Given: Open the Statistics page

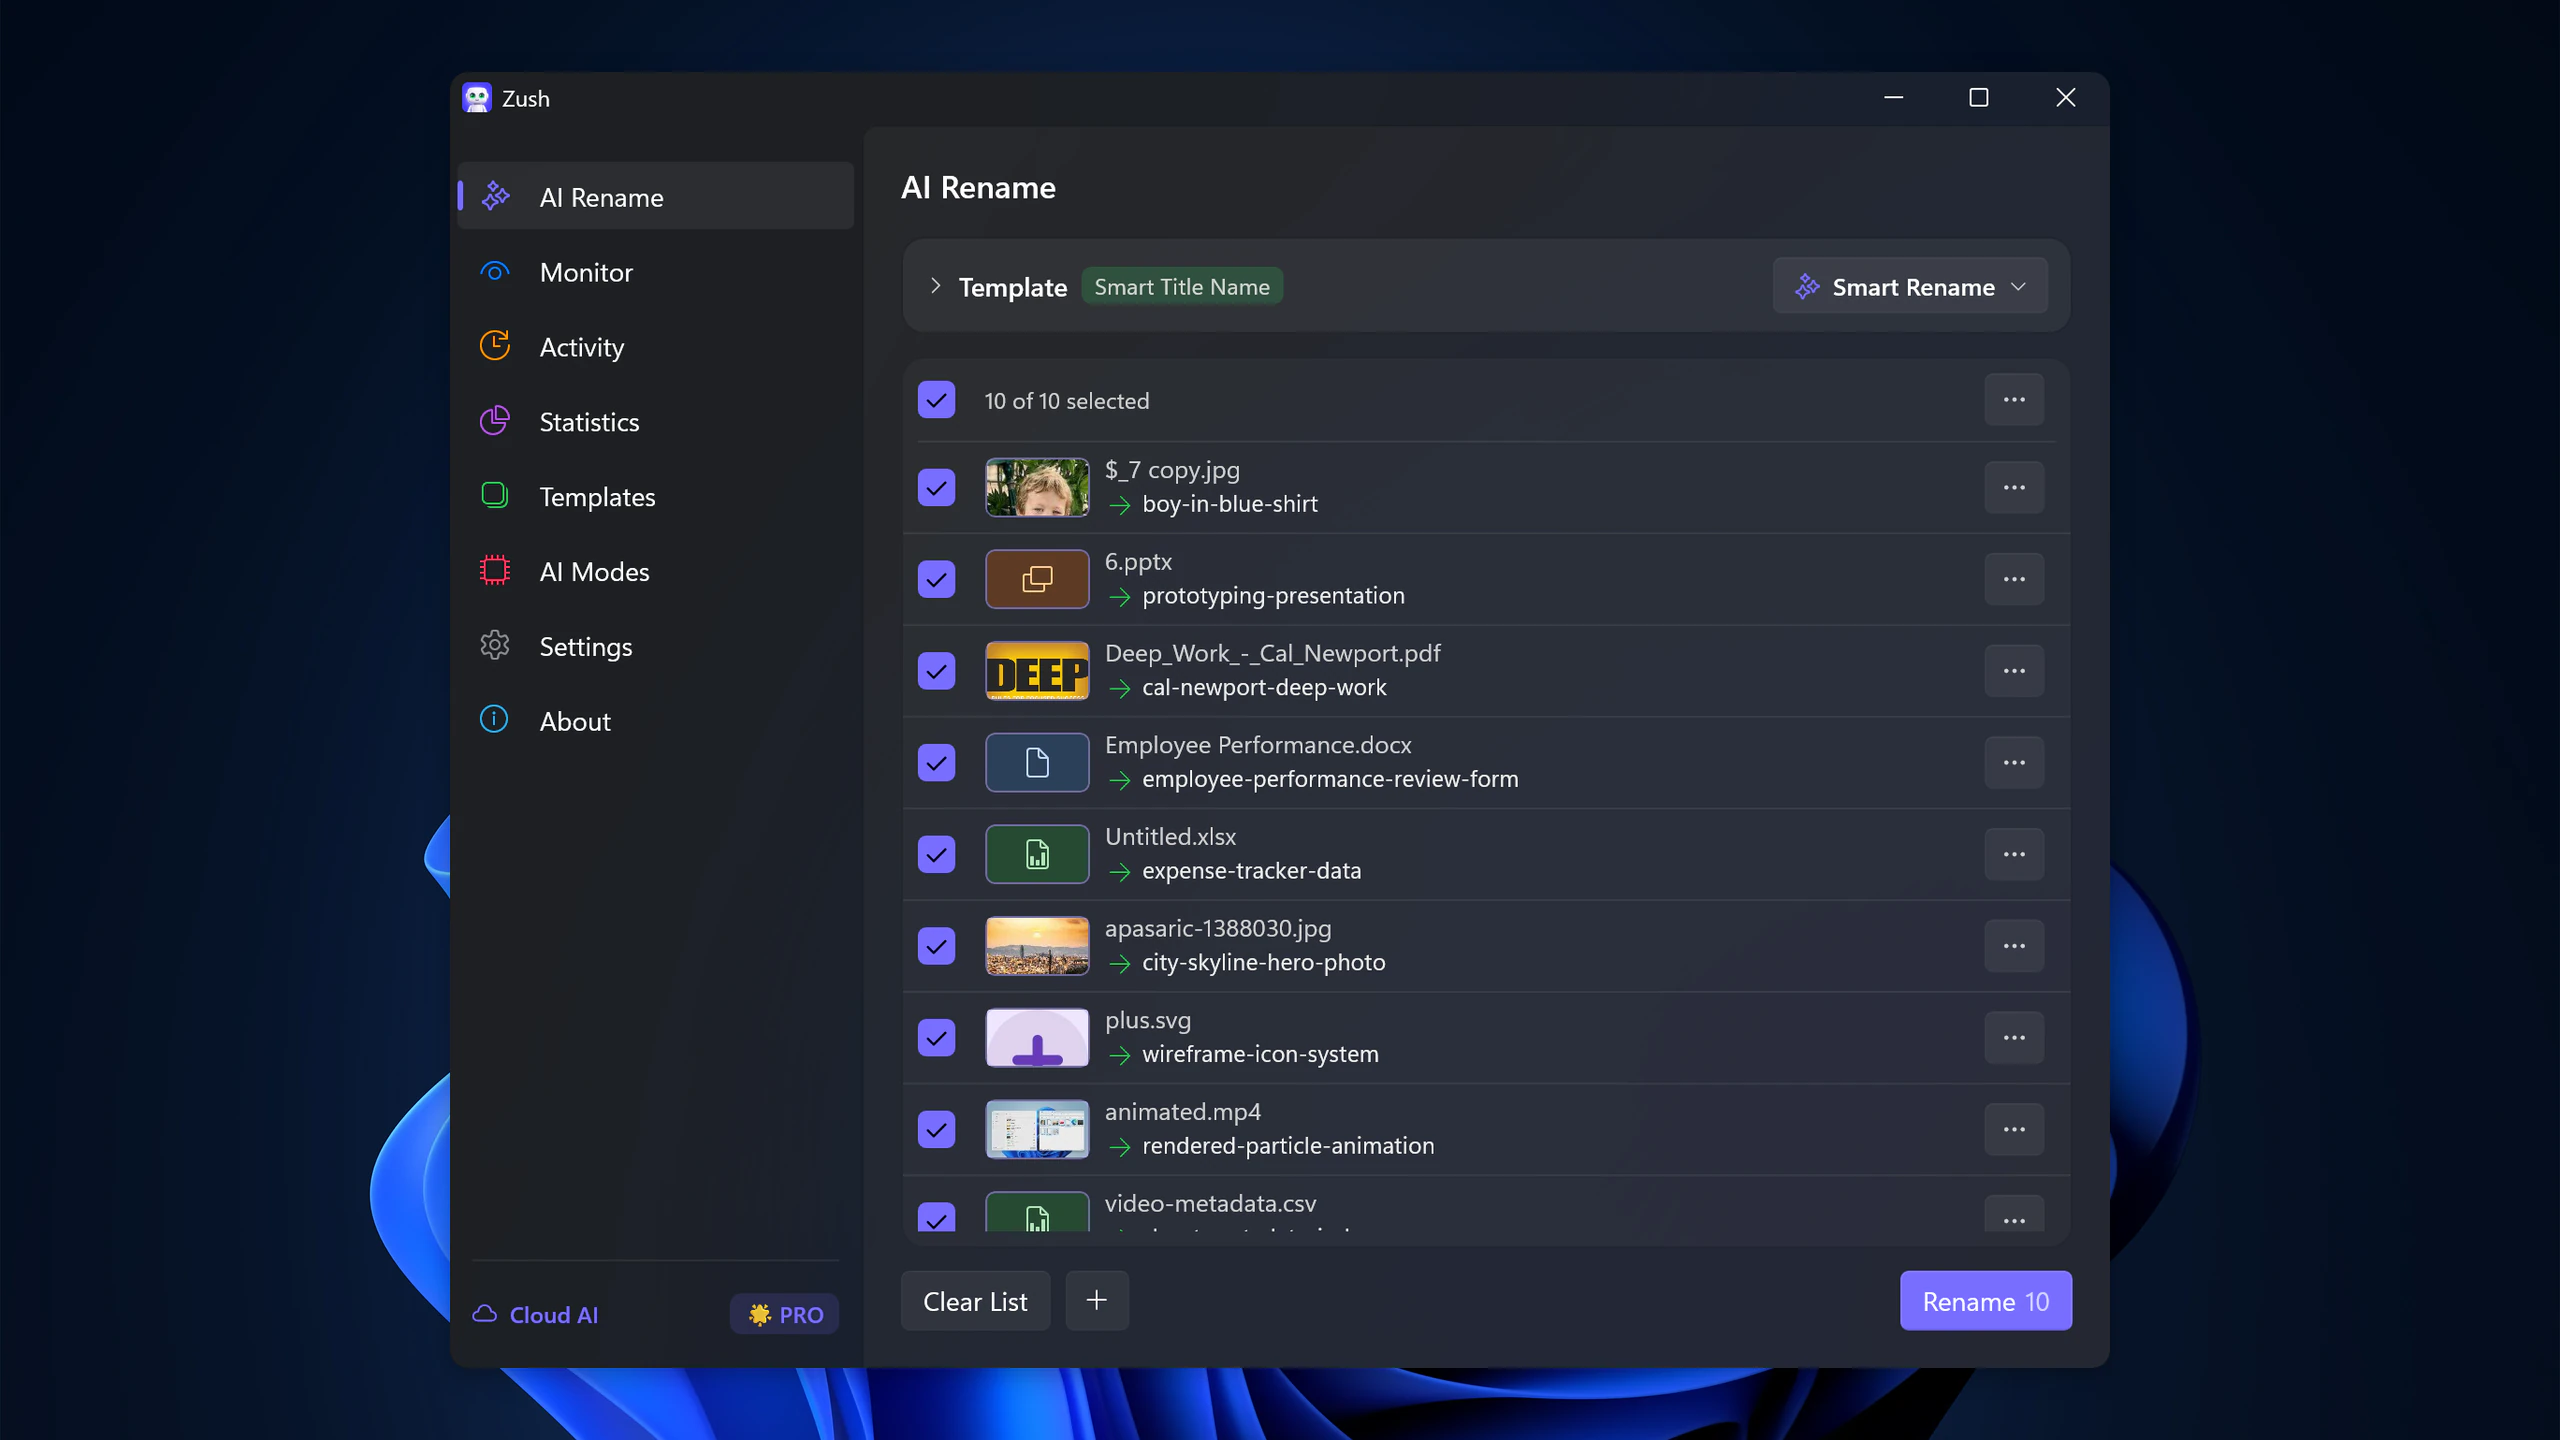Looking at the screenshot, I should click(655, 422).
